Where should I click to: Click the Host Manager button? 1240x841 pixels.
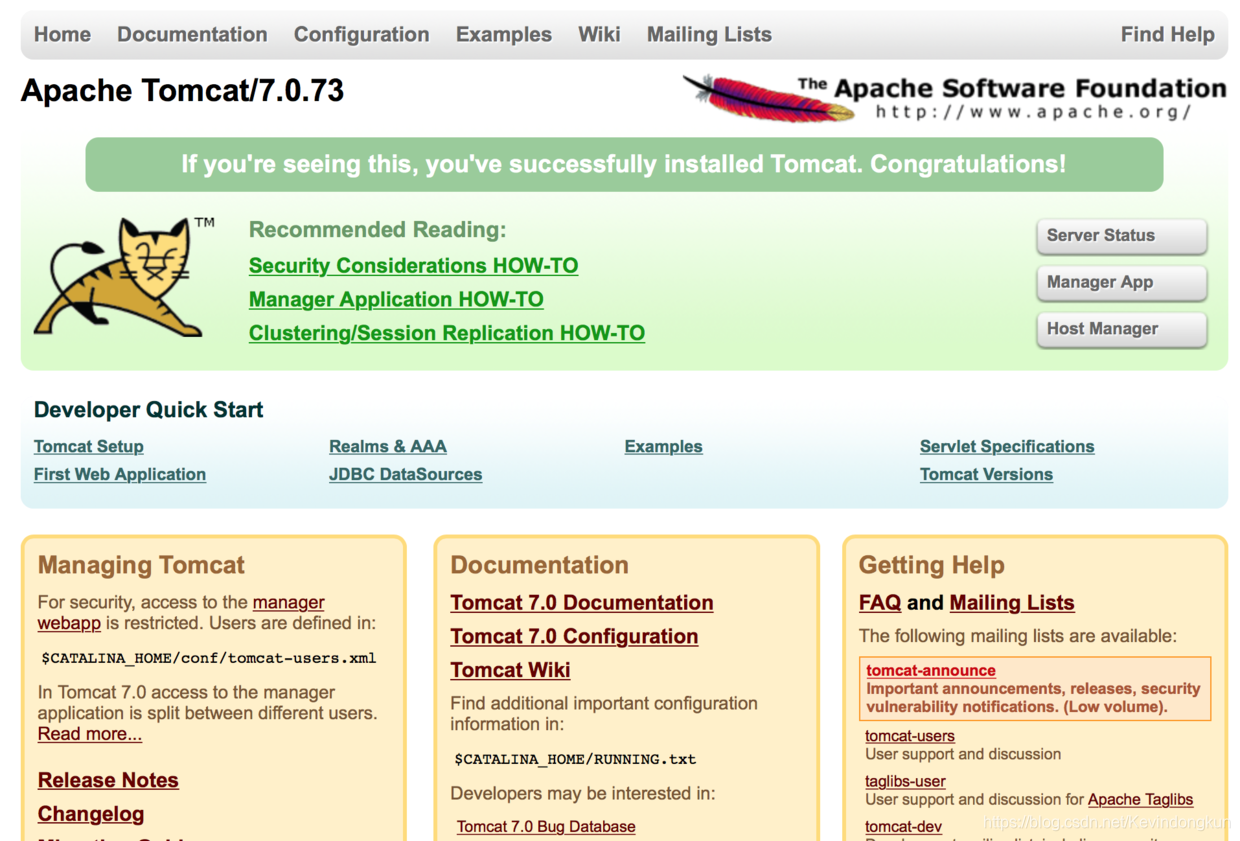[1121, 329]
